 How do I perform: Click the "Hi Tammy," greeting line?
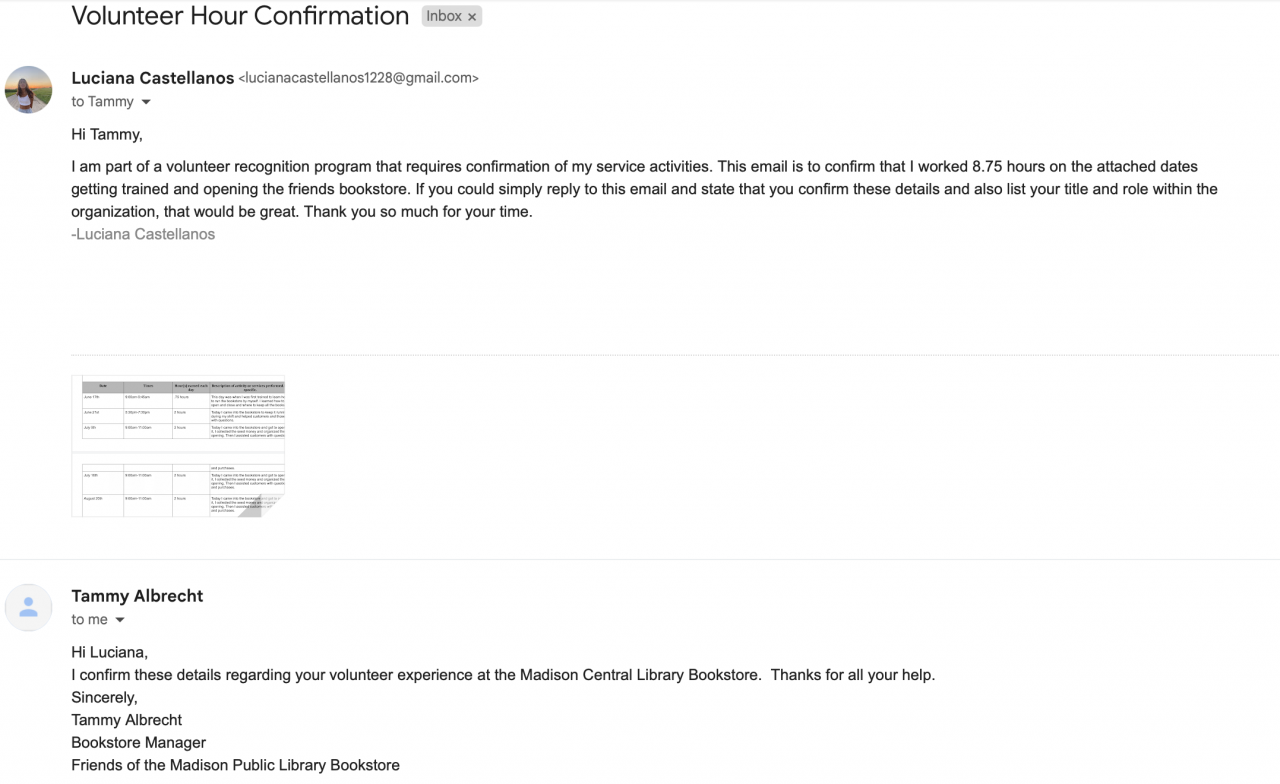pyautogui.click(x=107, y=134)
